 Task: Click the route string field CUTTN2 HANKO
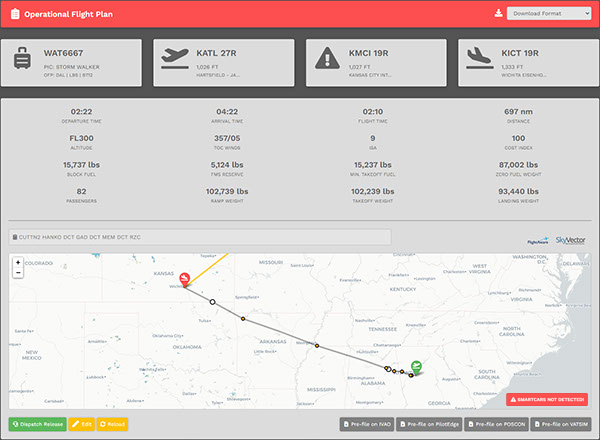(200, 237)
